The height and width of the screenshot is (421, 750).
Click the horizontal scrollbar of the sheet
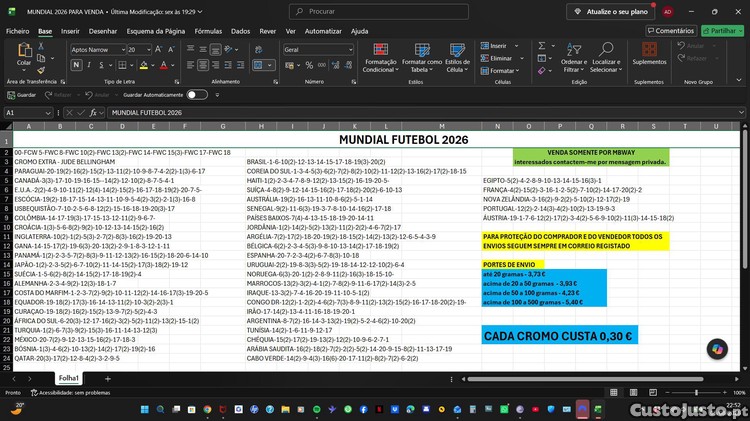click(585, 379)
